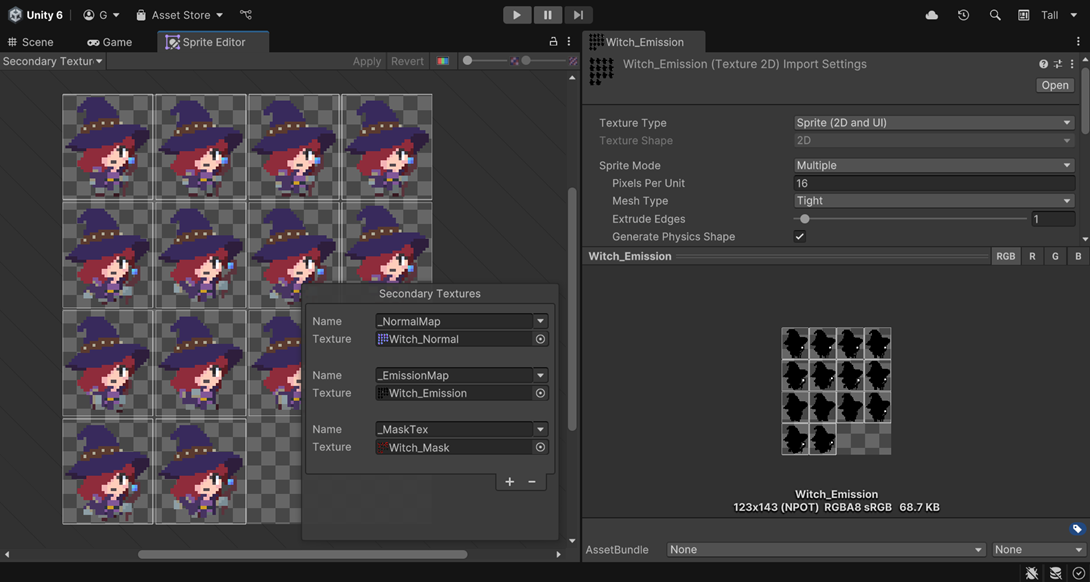Open Sprite Editor tab kebab menu
The image size is (1090, 582).
point(569,42)
